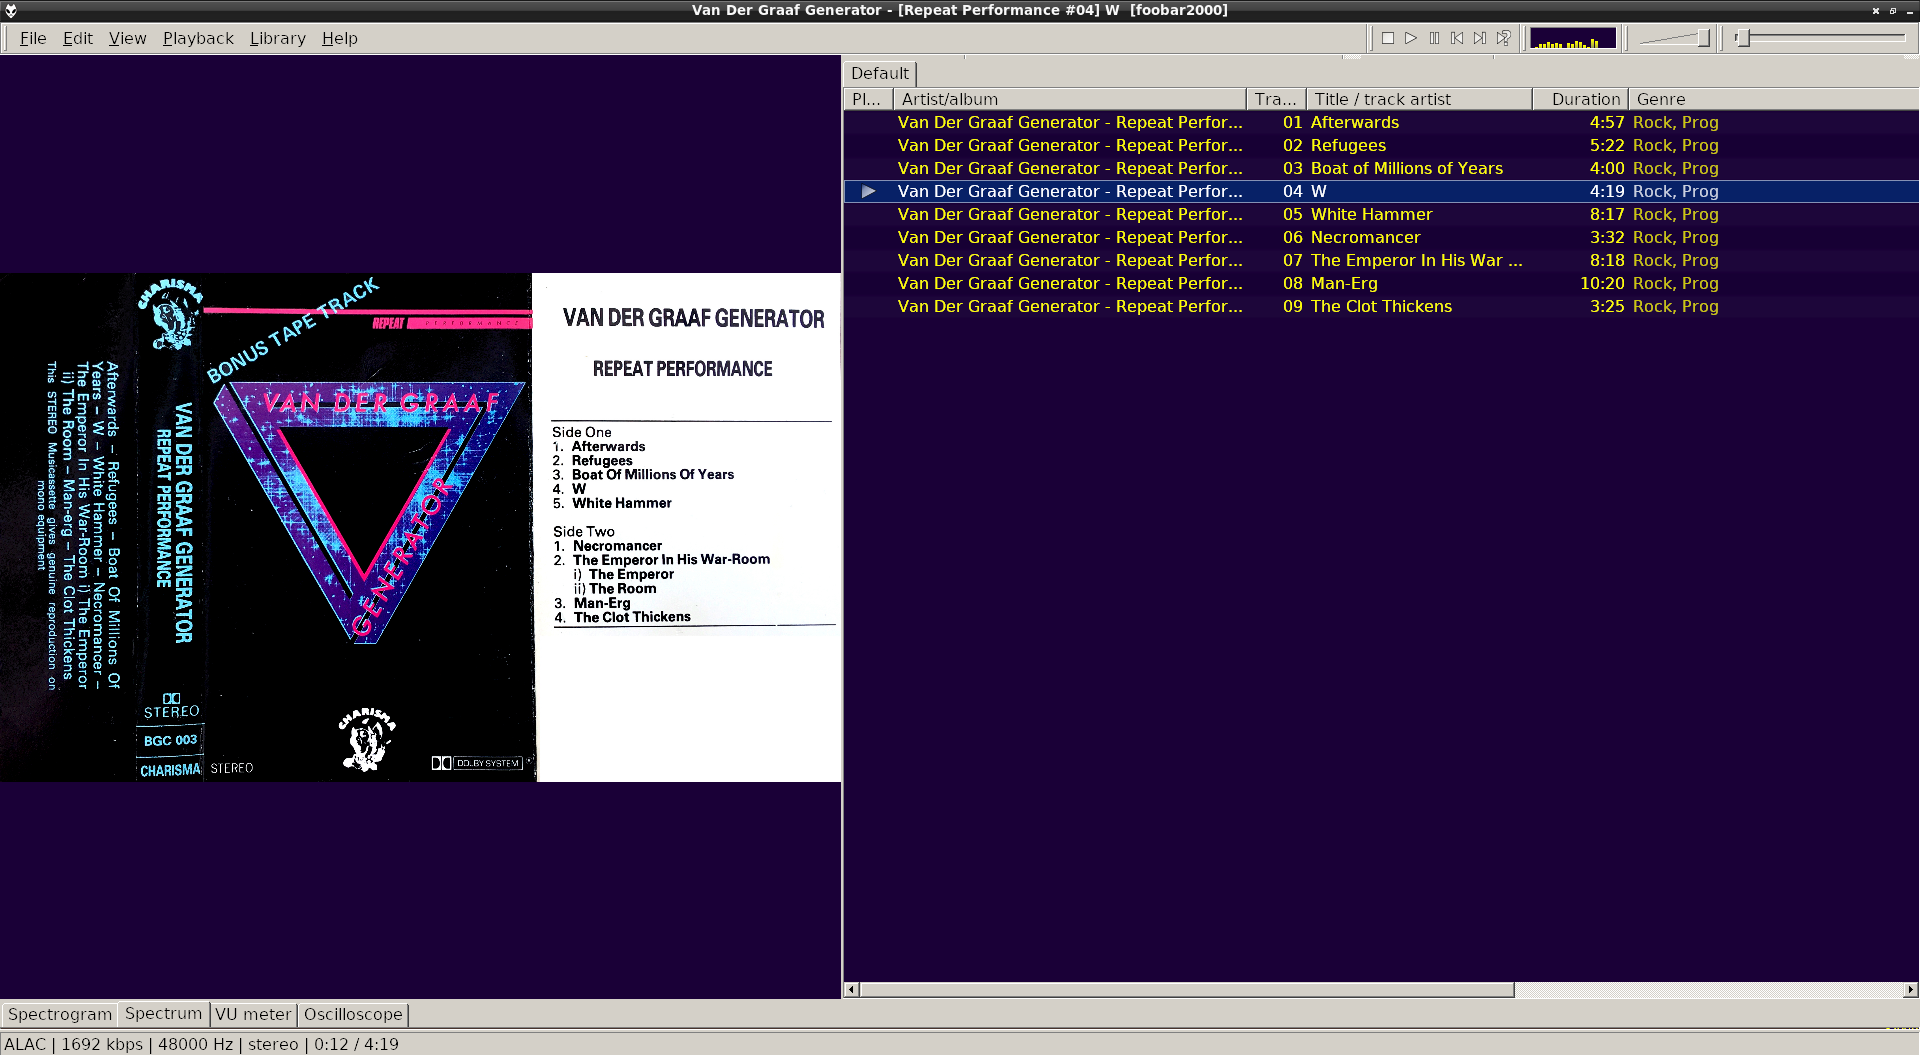Sort by the Genre column header
Screen dimensions: 1920x1056
coord(1773,99)
